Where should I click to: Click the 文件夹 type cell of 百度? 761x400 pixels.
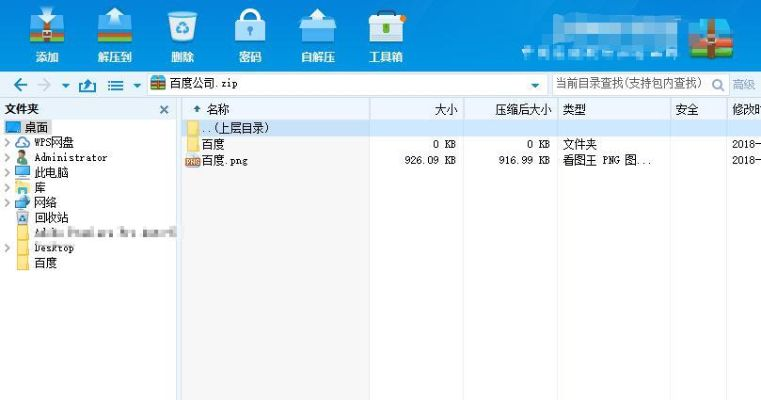pos(579,144)
